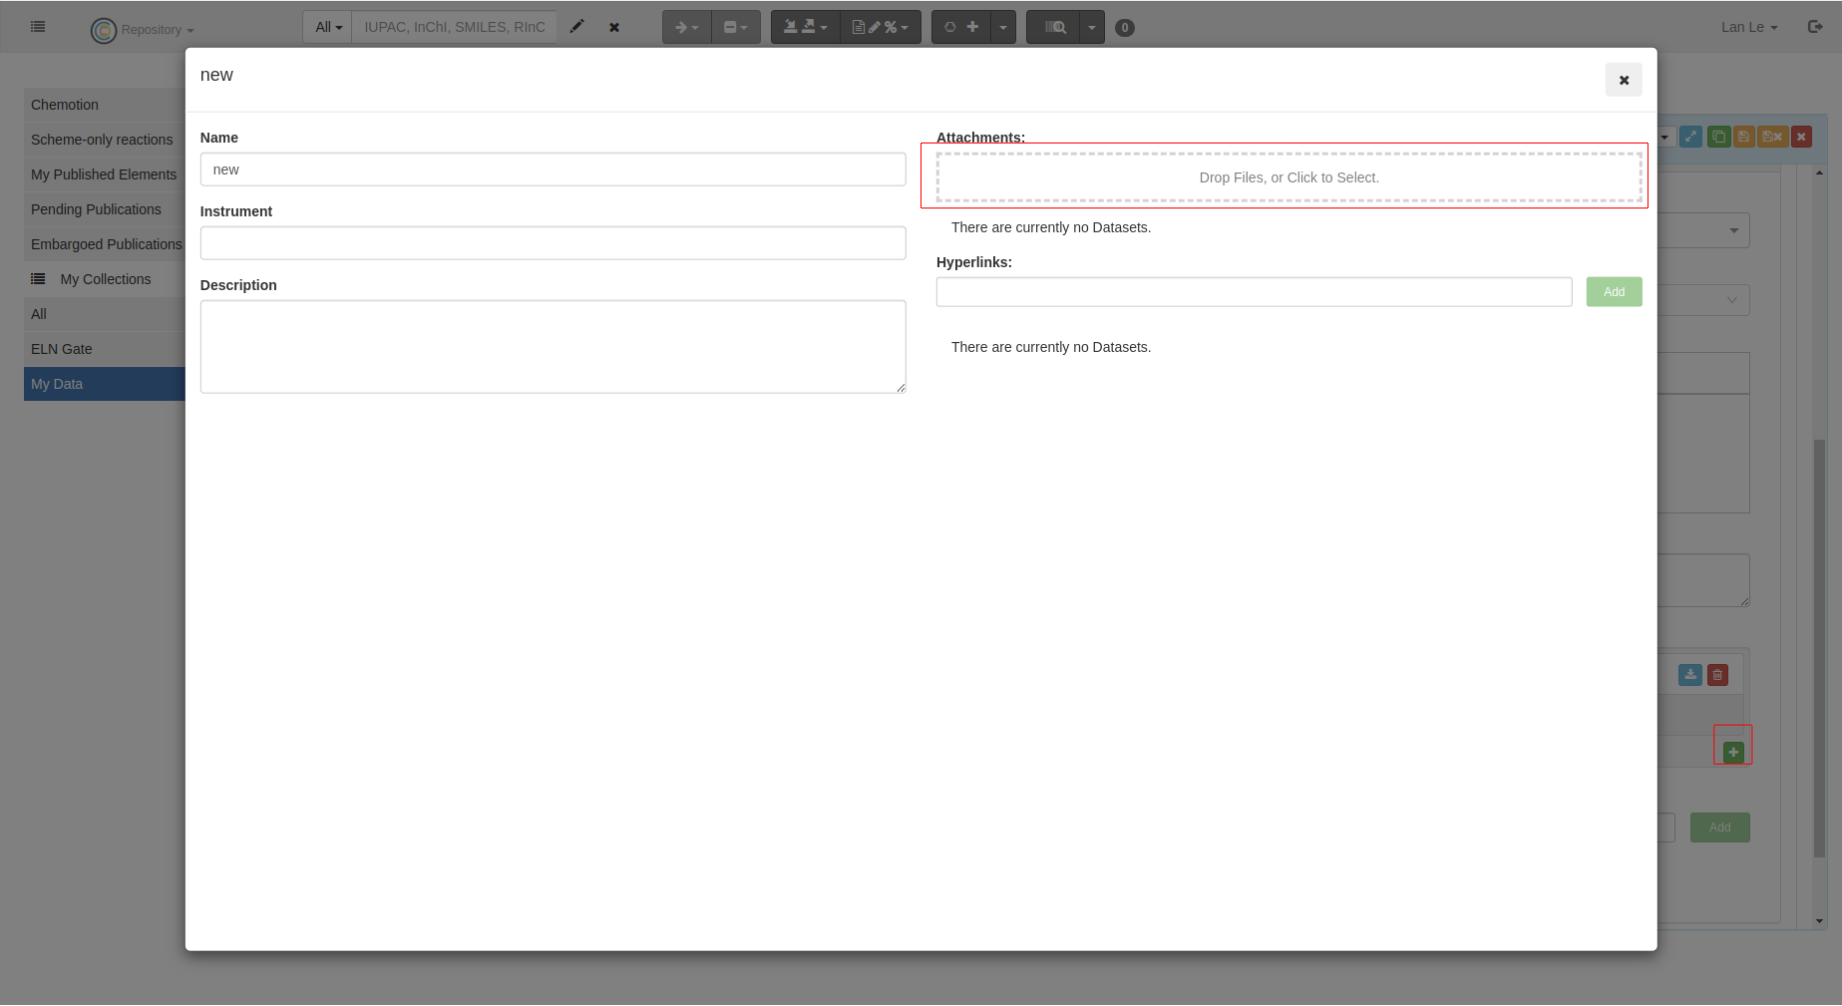Screen dimensions: 1842x1006
Task: Expand the analysis panel fullscreen icon
Action: pyautogui.click(x=1690, y=136)
